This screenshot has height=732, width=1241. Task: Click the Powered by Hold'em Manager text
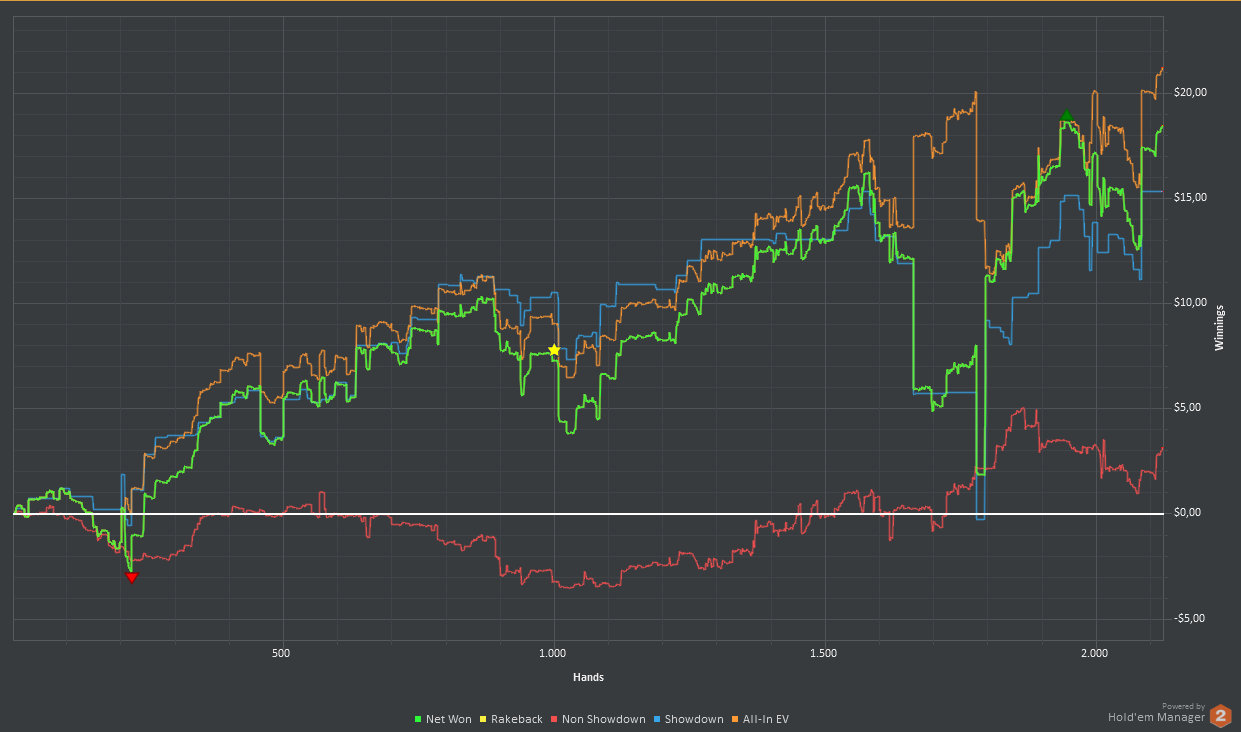pos(1156,712)
